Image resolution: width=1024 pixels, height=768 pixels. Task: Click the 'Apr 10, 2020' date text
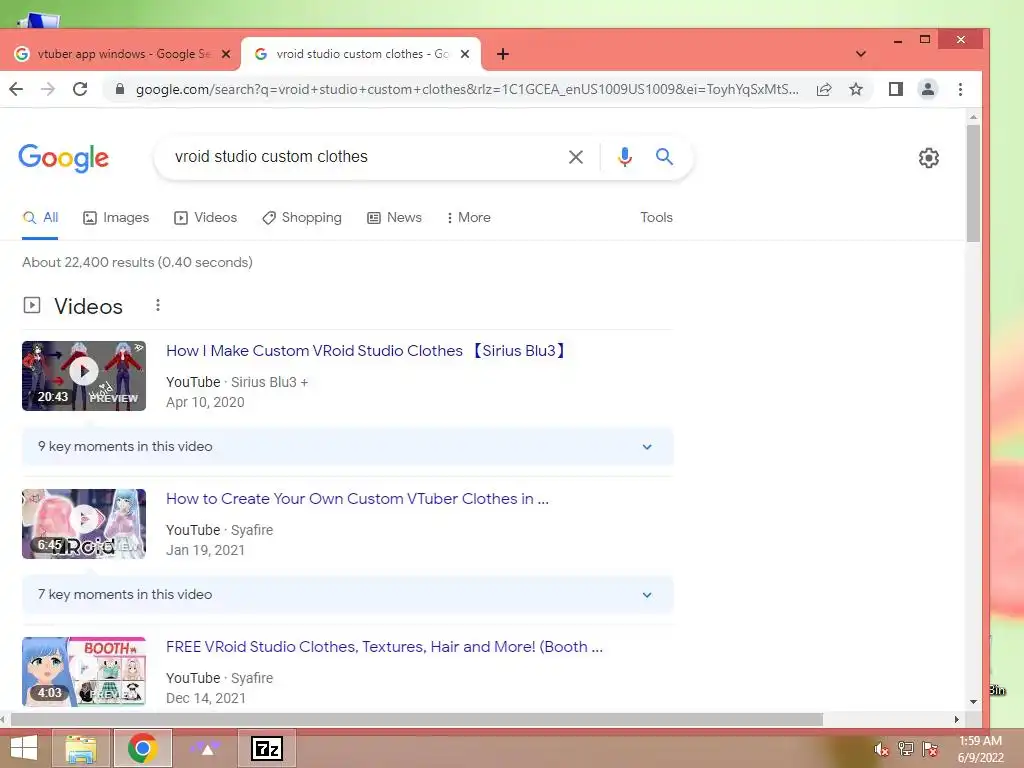205,402
